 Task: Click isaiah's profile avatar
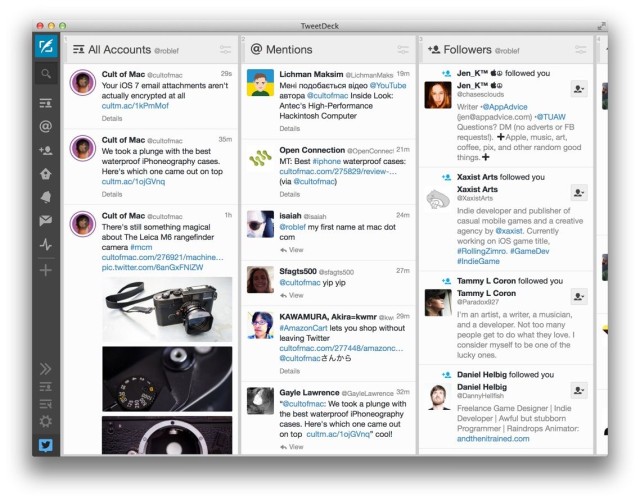coord(260,224)
